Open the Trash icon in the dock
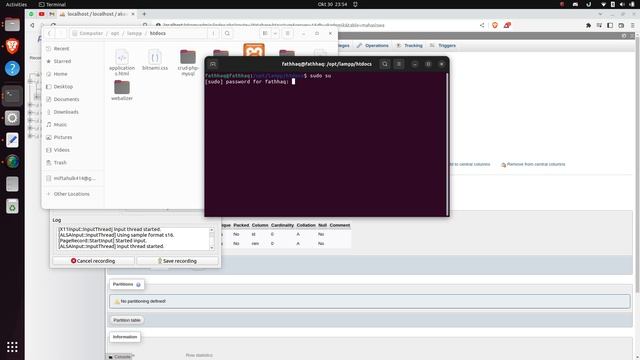 tap(12, 206)
